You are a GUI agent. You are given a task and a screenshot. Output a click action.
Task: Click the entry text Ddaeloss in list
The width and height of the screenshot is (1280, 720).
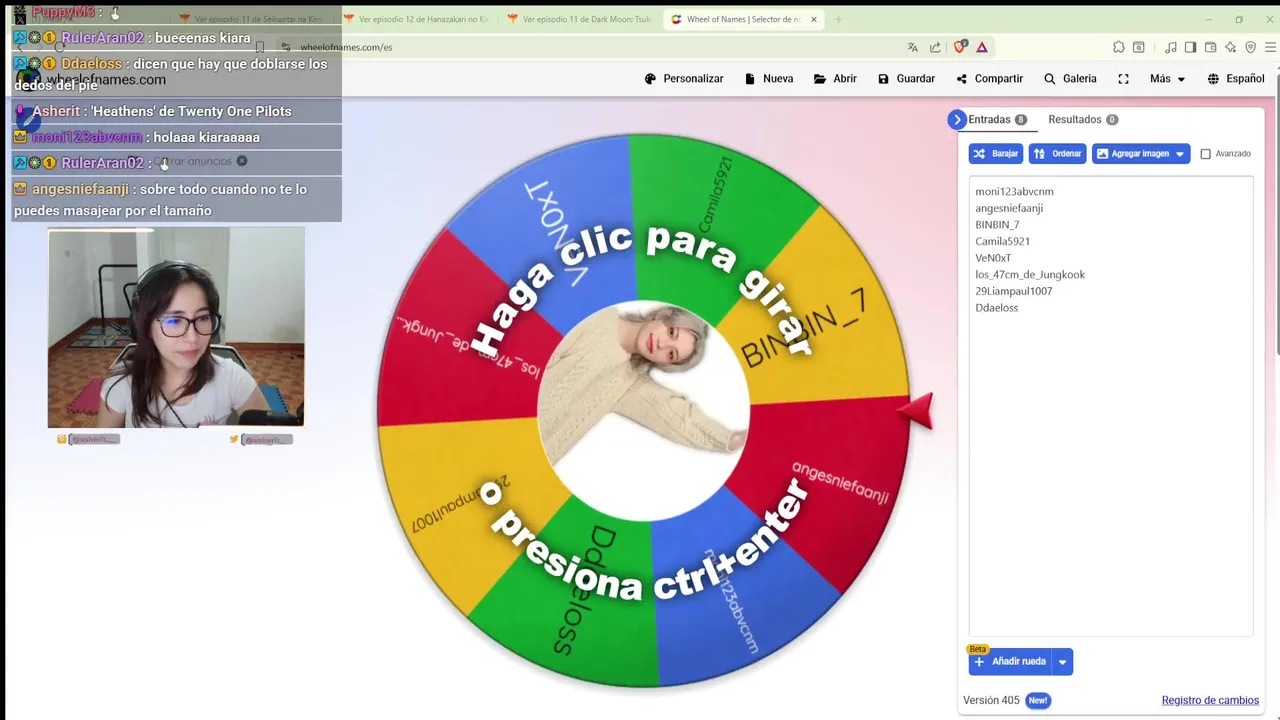pos(996,308)
